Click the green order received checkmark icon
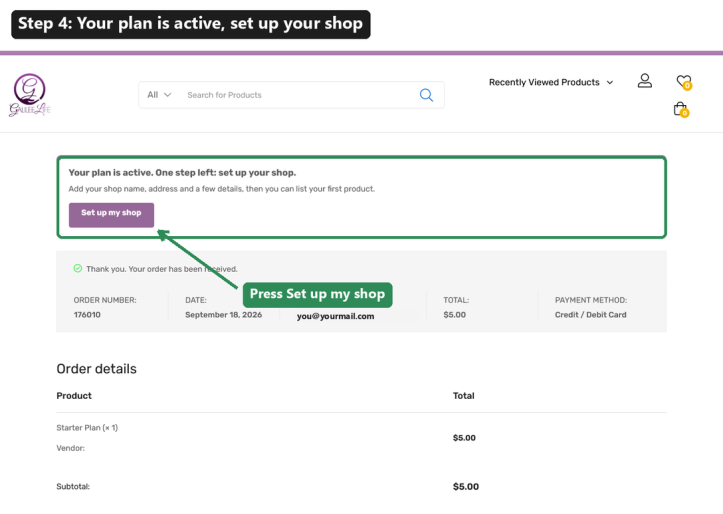 [77, 268]
